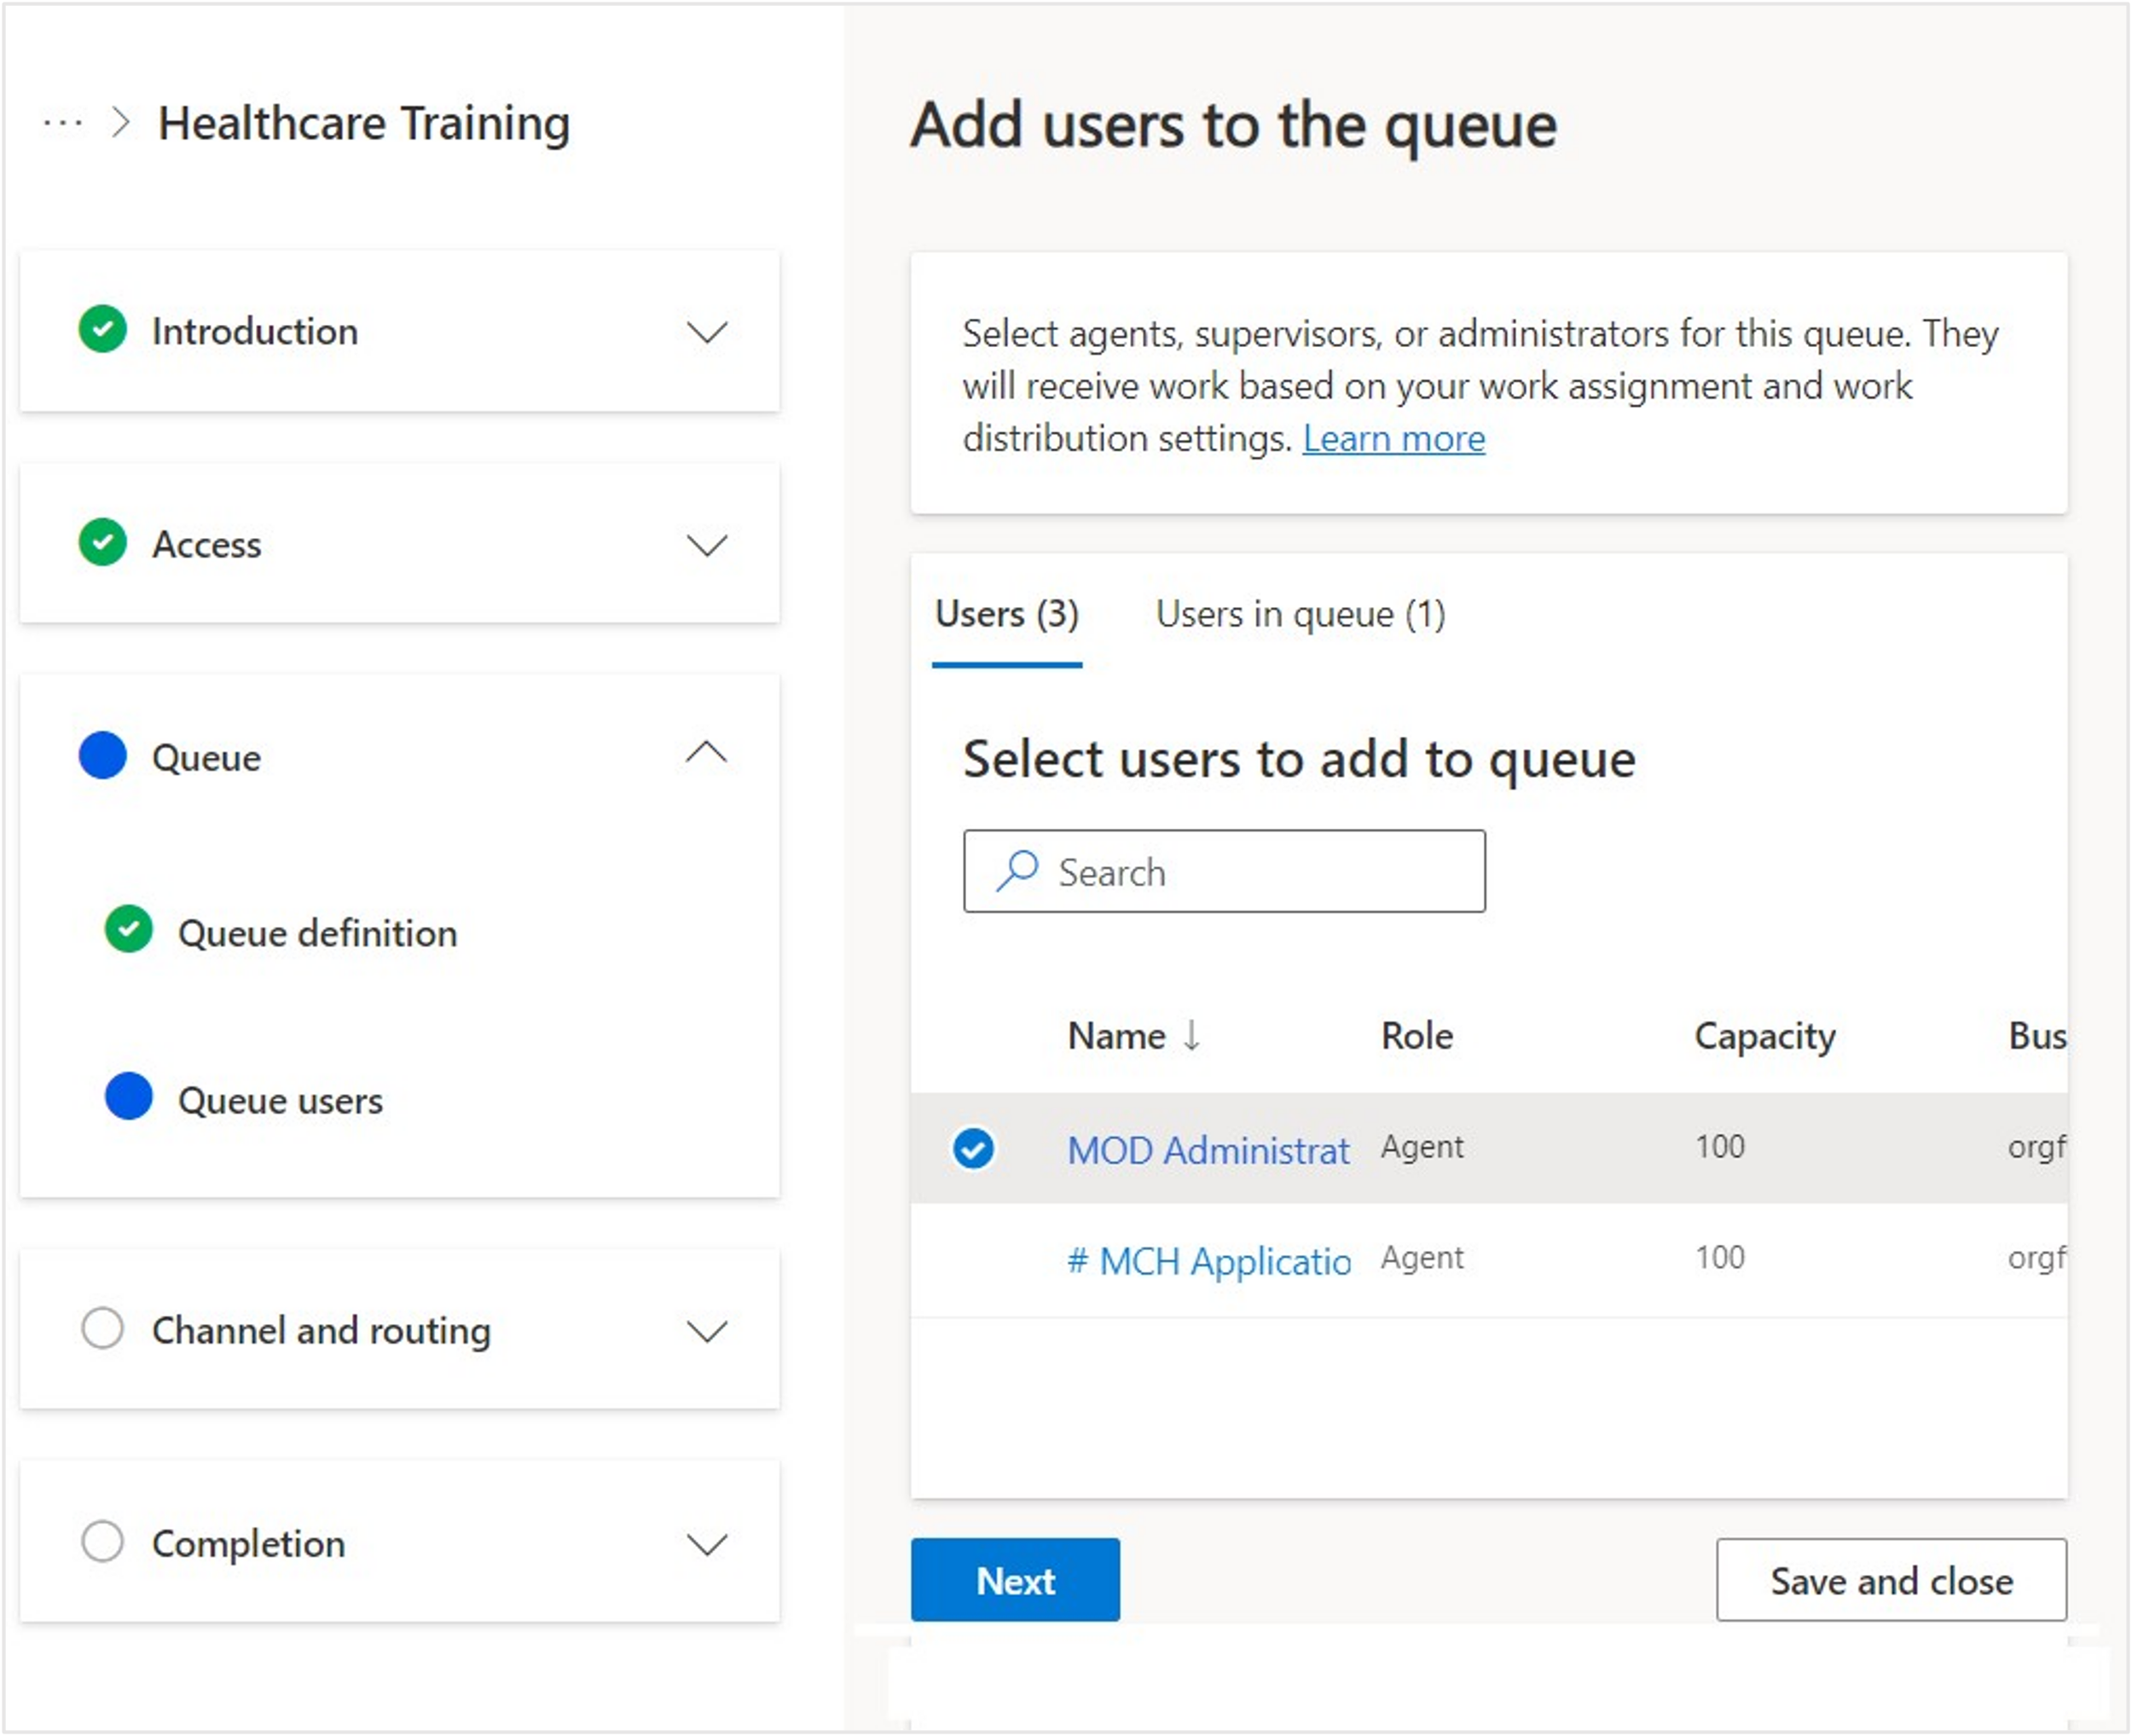The width and height of the screenshot is (2132, 1736).
Task: Sort by the Capacity column header
Action: (x=1765, y=1036)
